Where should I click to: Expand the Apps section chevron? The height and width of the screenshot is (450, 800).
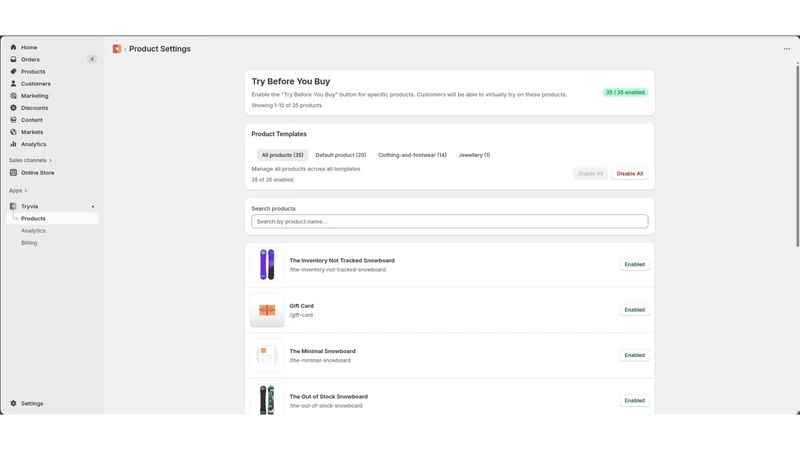click(26, 190)
